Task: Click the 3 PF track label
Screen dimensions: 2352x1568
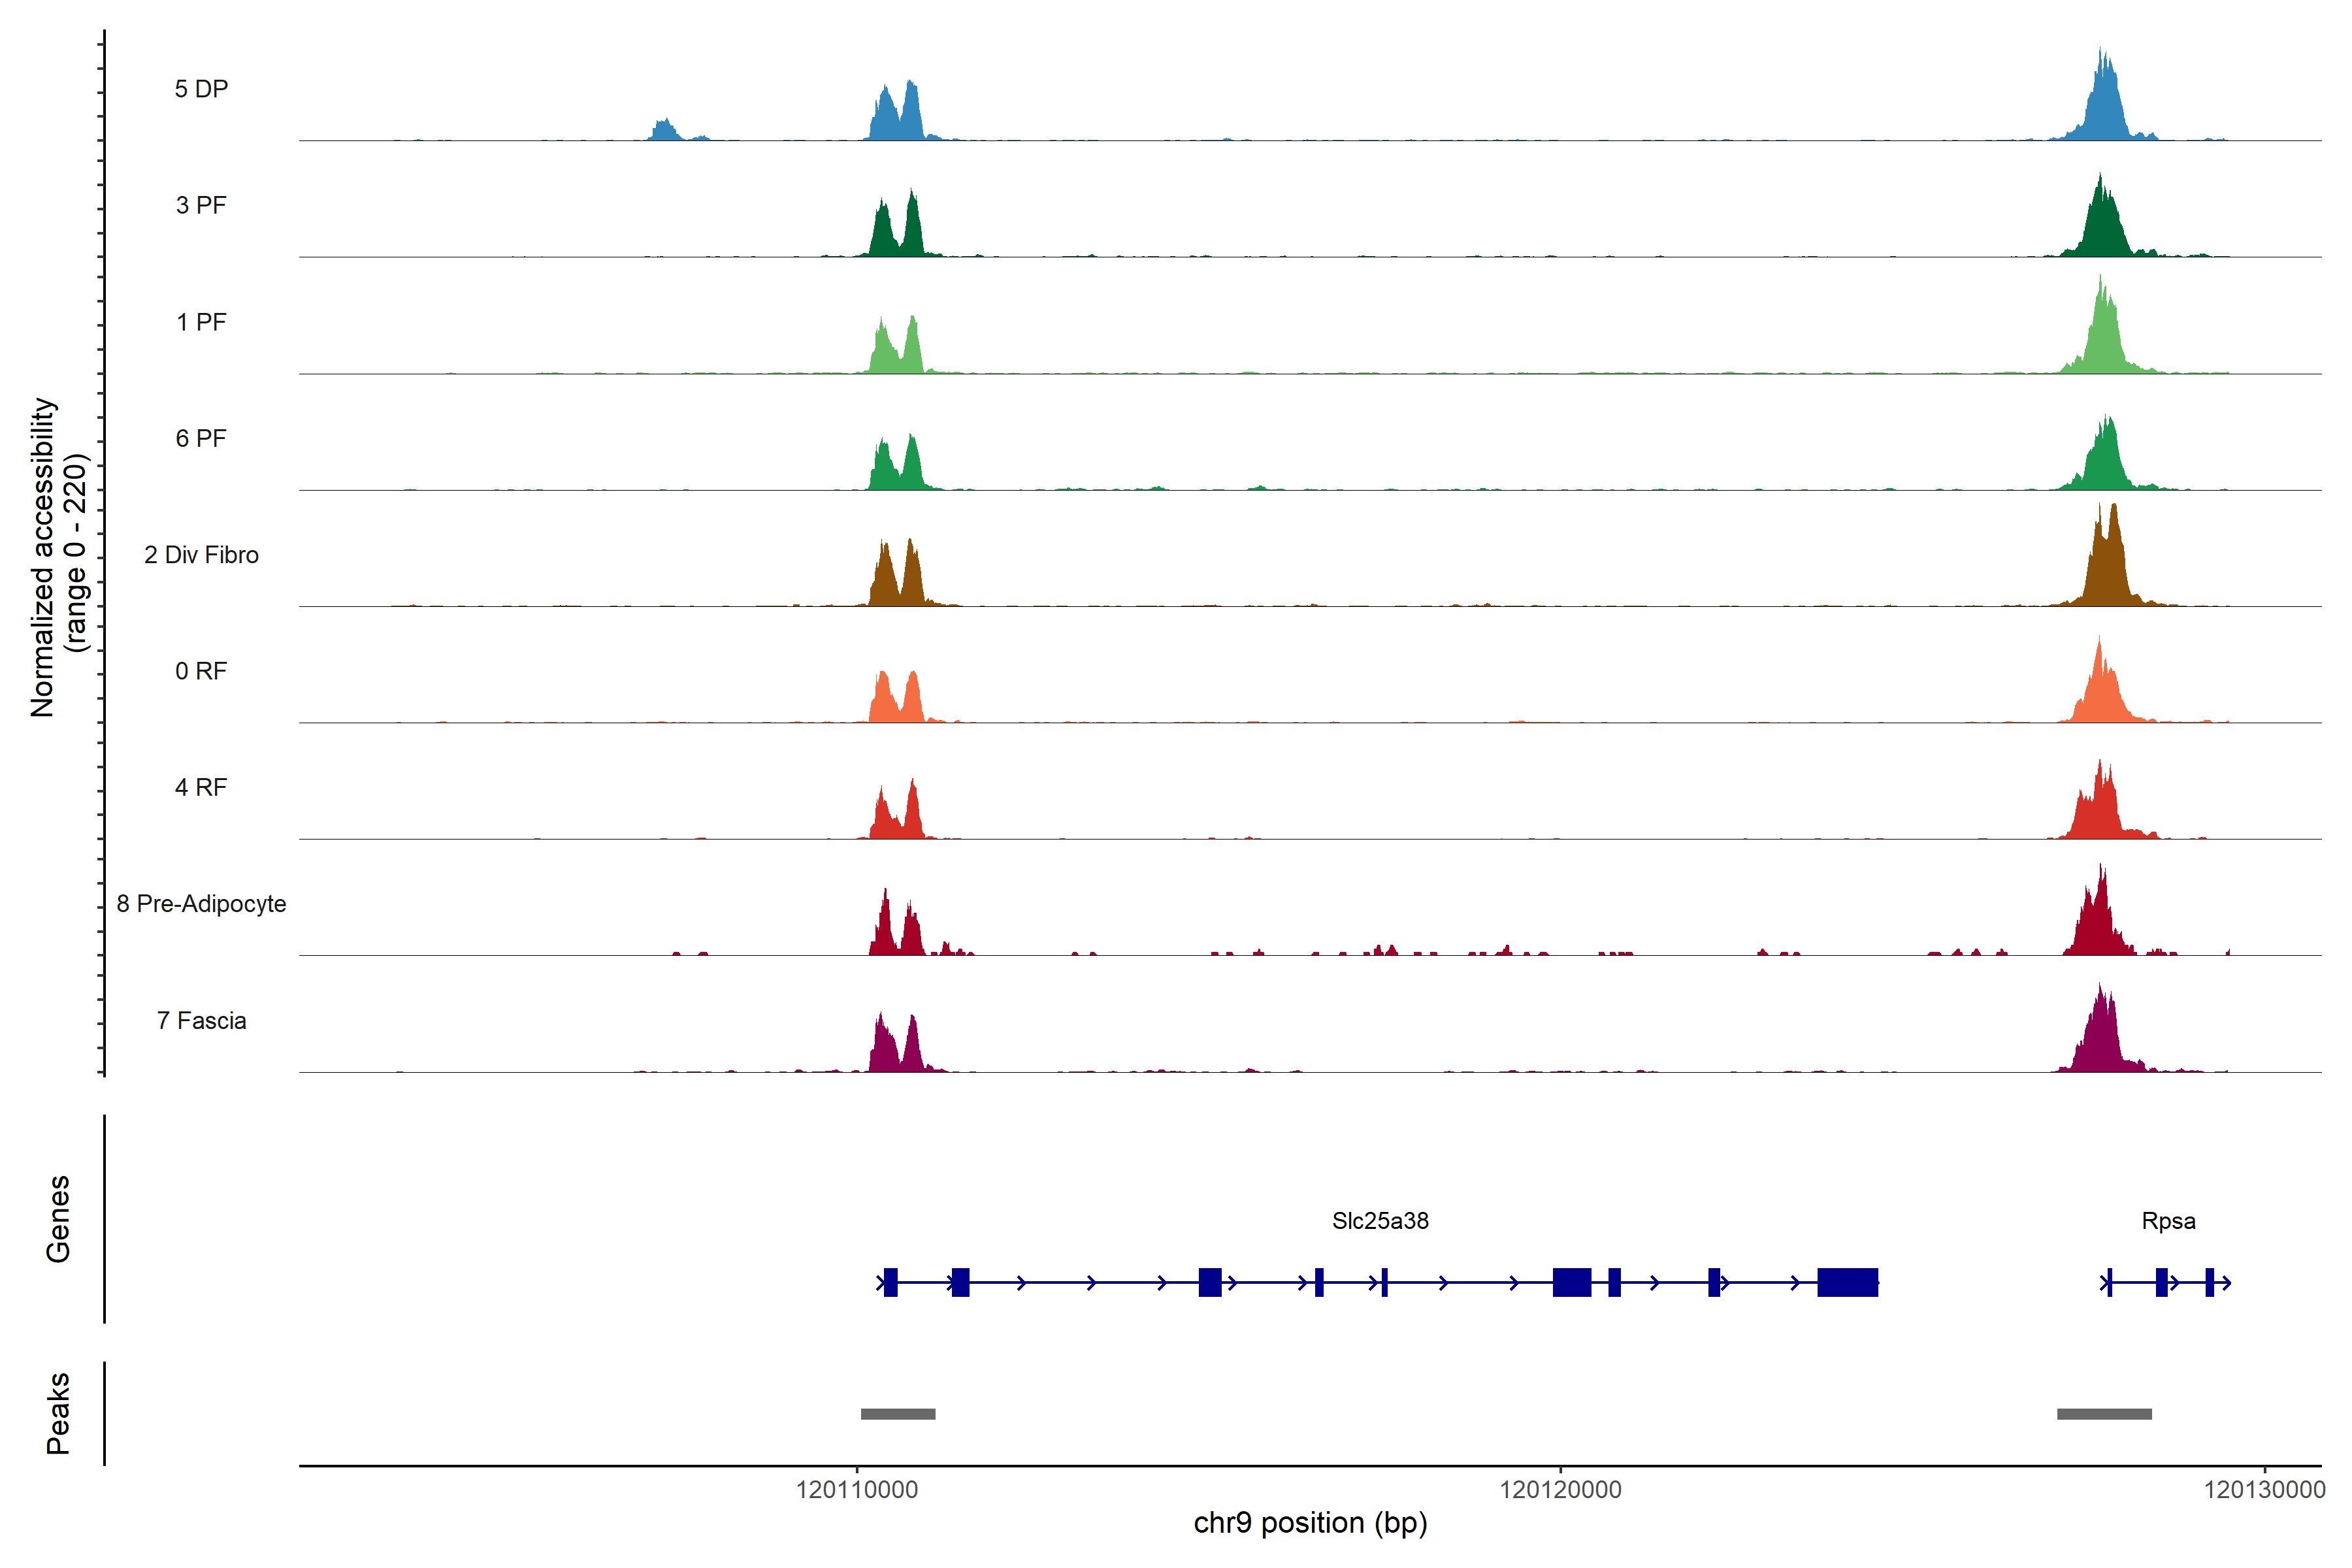Action: click(x=201, y=205)
